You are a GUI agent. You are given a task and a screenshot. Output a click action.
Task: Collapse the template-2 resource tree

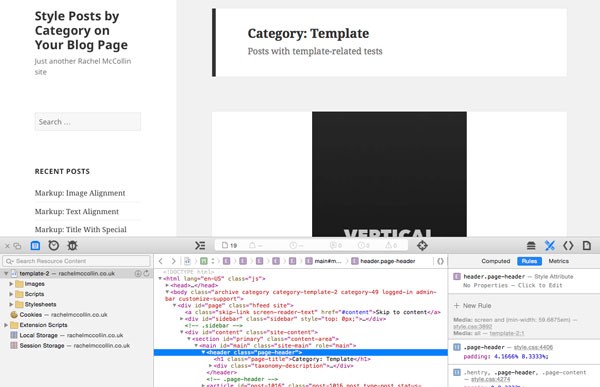click(x=6, y=273)
